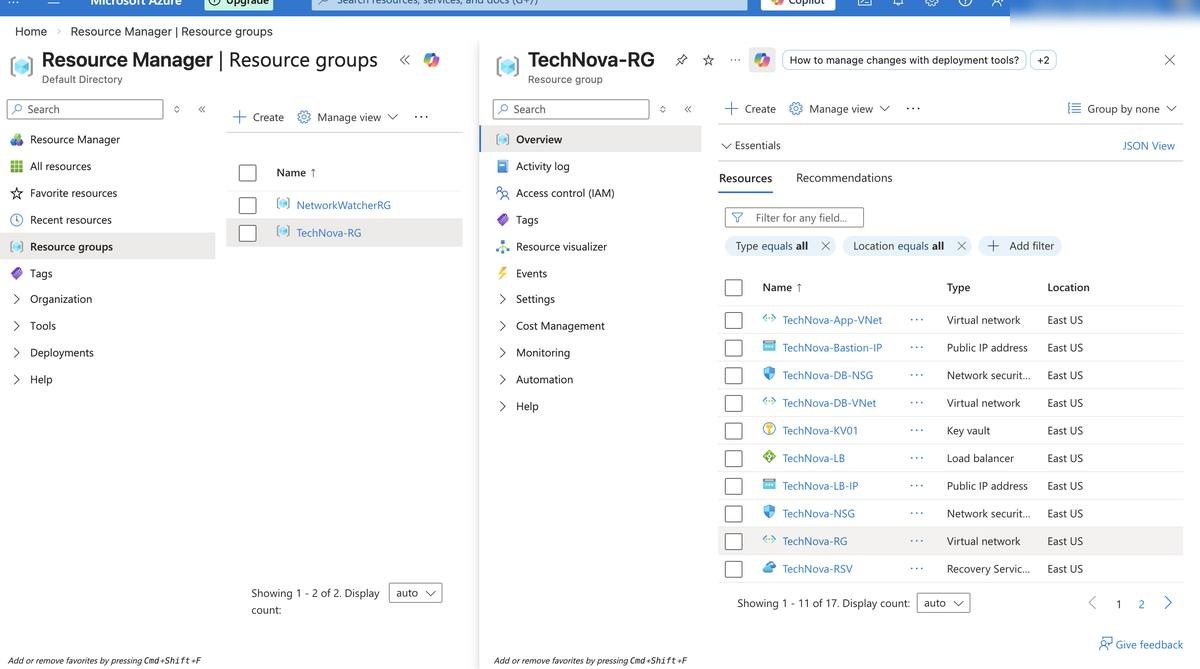Click the TechNova-RSV recovery vault icon
The image size is (1200, 669).
click(769, 567)
